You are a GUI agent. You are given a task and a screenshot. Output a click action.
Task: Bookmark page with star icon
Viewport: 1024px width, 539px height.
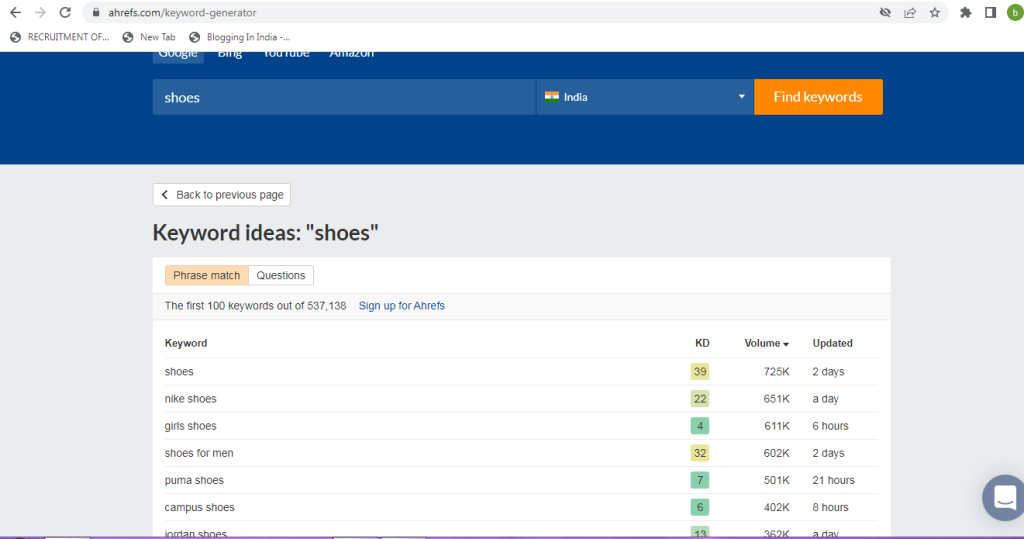[935, 12]
